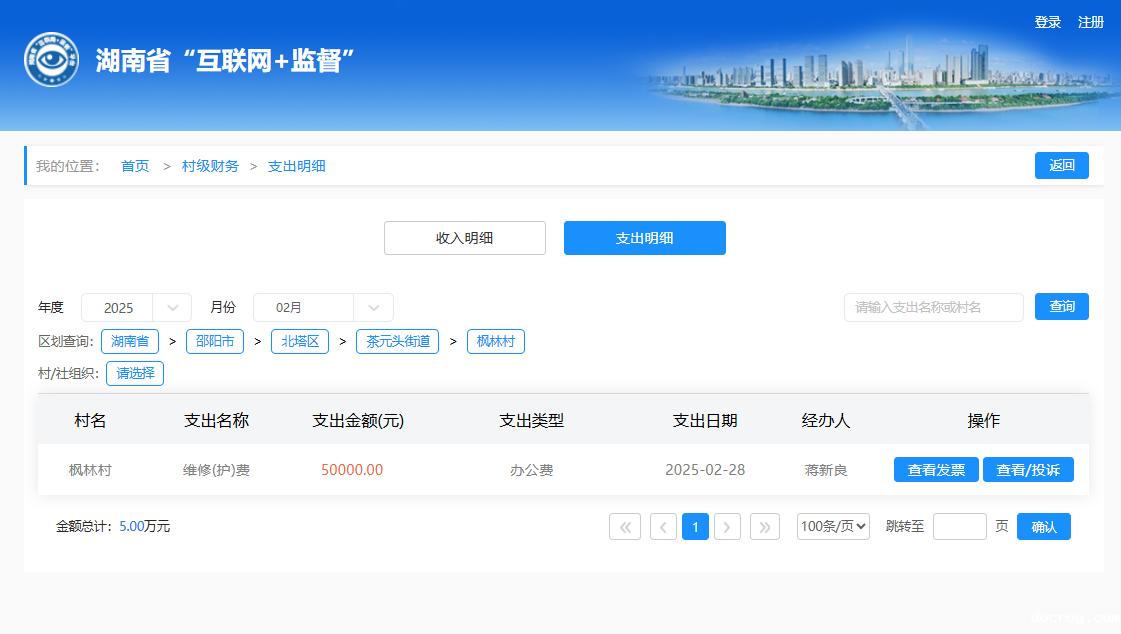The image size is (1121, 634).
Task: Open the 年度 2025 year dropdown
Action: coord(136,308)
